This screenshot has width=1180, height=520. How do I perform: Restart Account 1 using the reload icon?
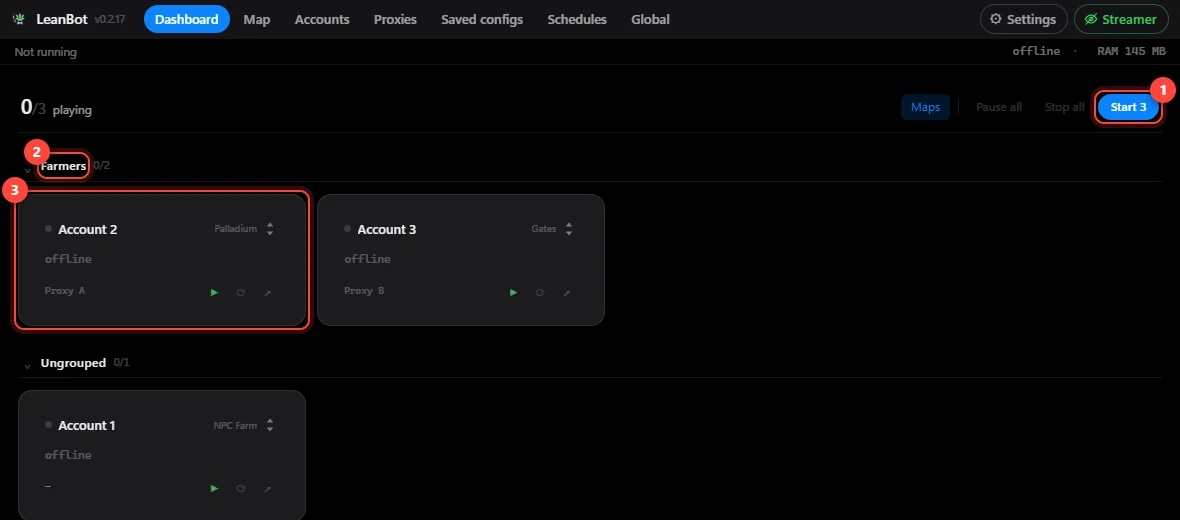[241, 488]
